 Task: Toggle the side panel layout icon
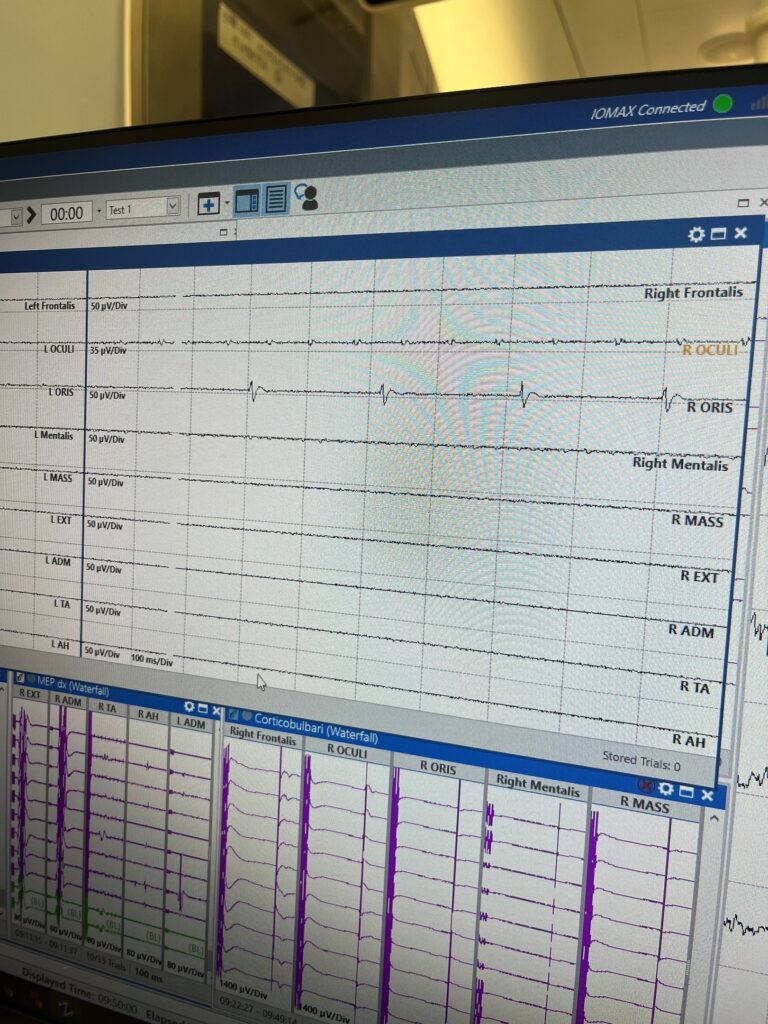coord(247,200)
